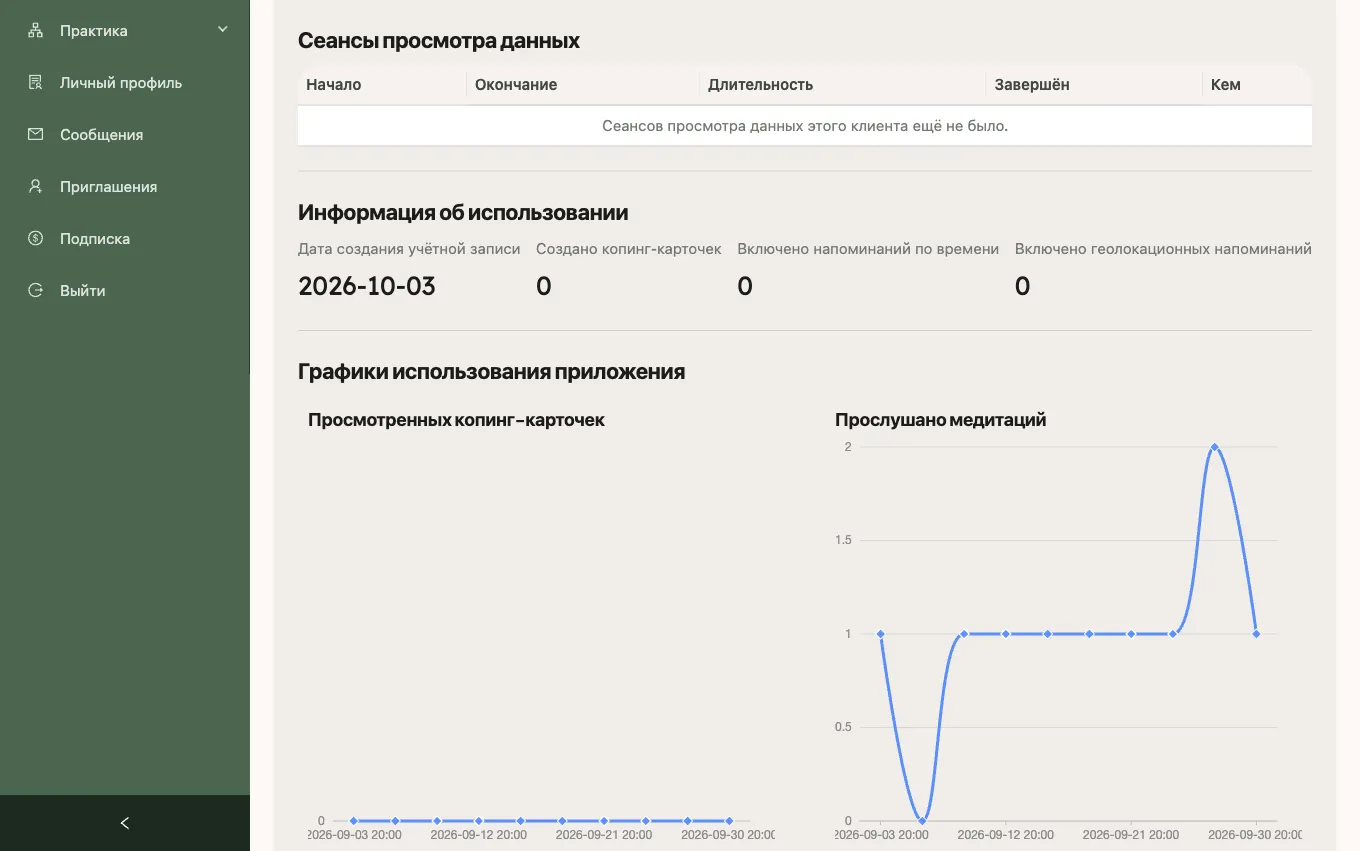Click the last point of coping-cards chart
This screenshot has height=851, width=1360.
click(729, 820)
